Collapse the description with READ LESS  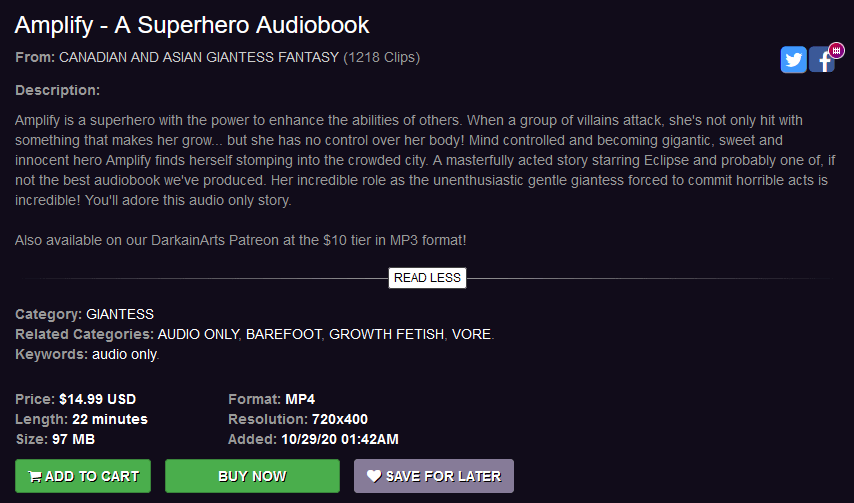[427, 278]
